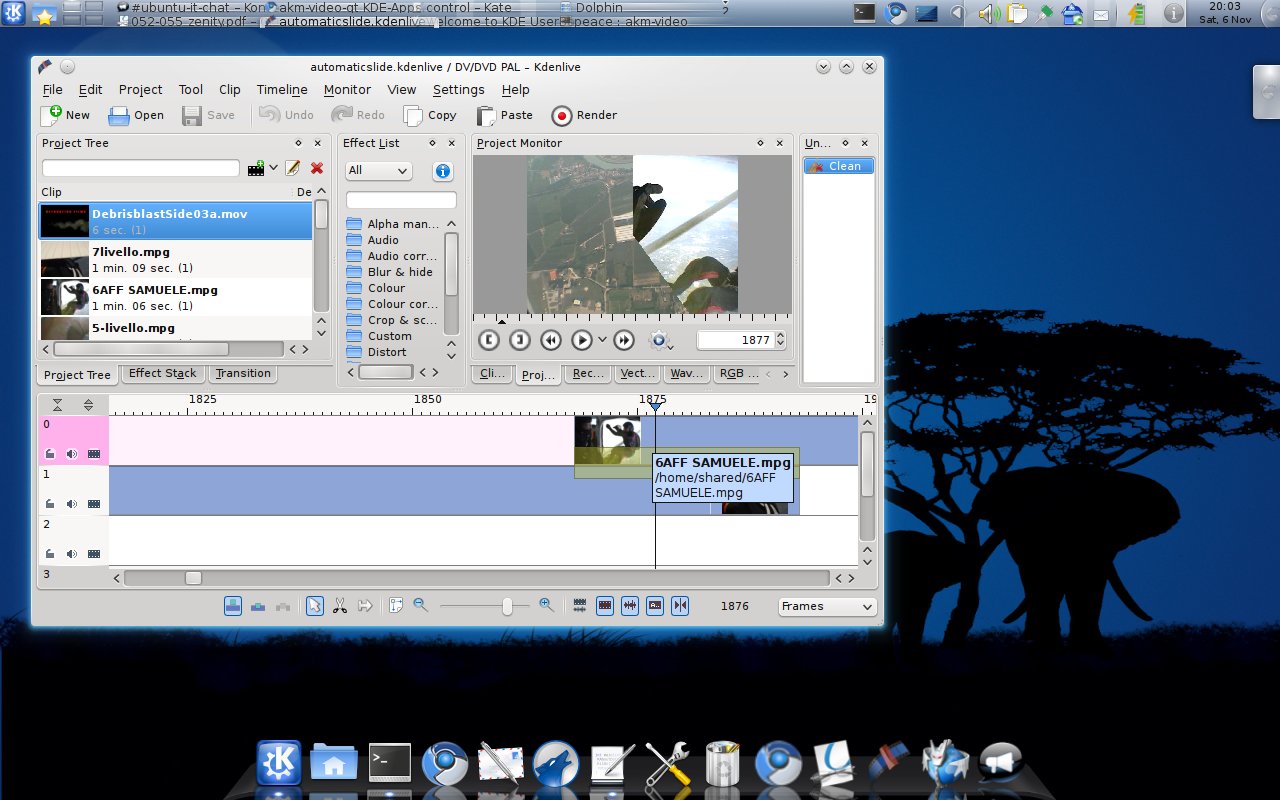This screenshot has width=1280, height=800.
Task: Open the Timeline menu
Action: pos(282,90)
